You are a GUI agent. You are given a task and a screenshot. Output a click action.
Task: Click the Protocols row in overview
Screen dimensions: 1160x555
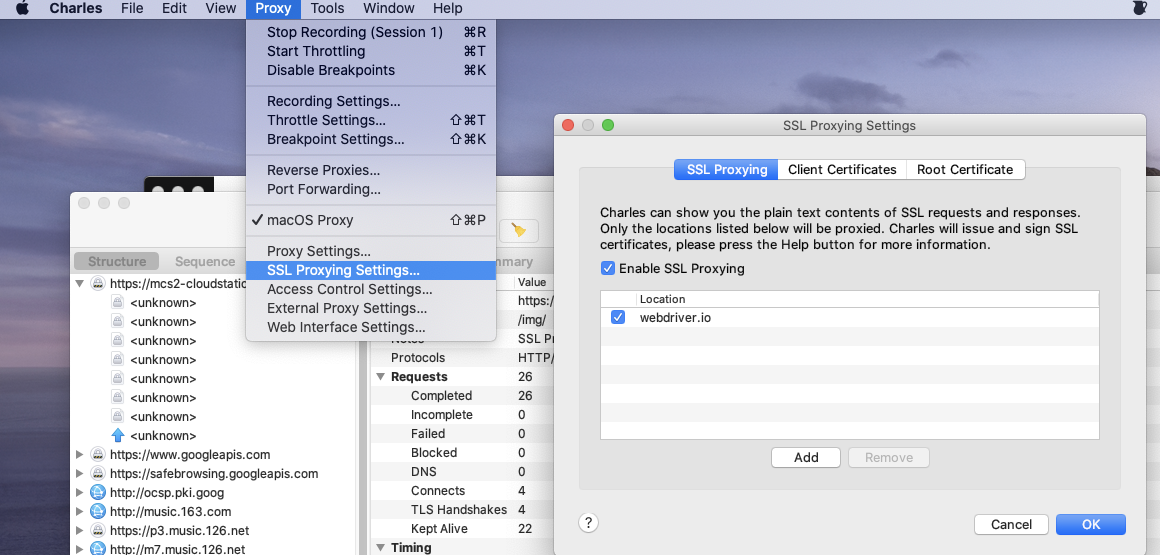point(462,357)
